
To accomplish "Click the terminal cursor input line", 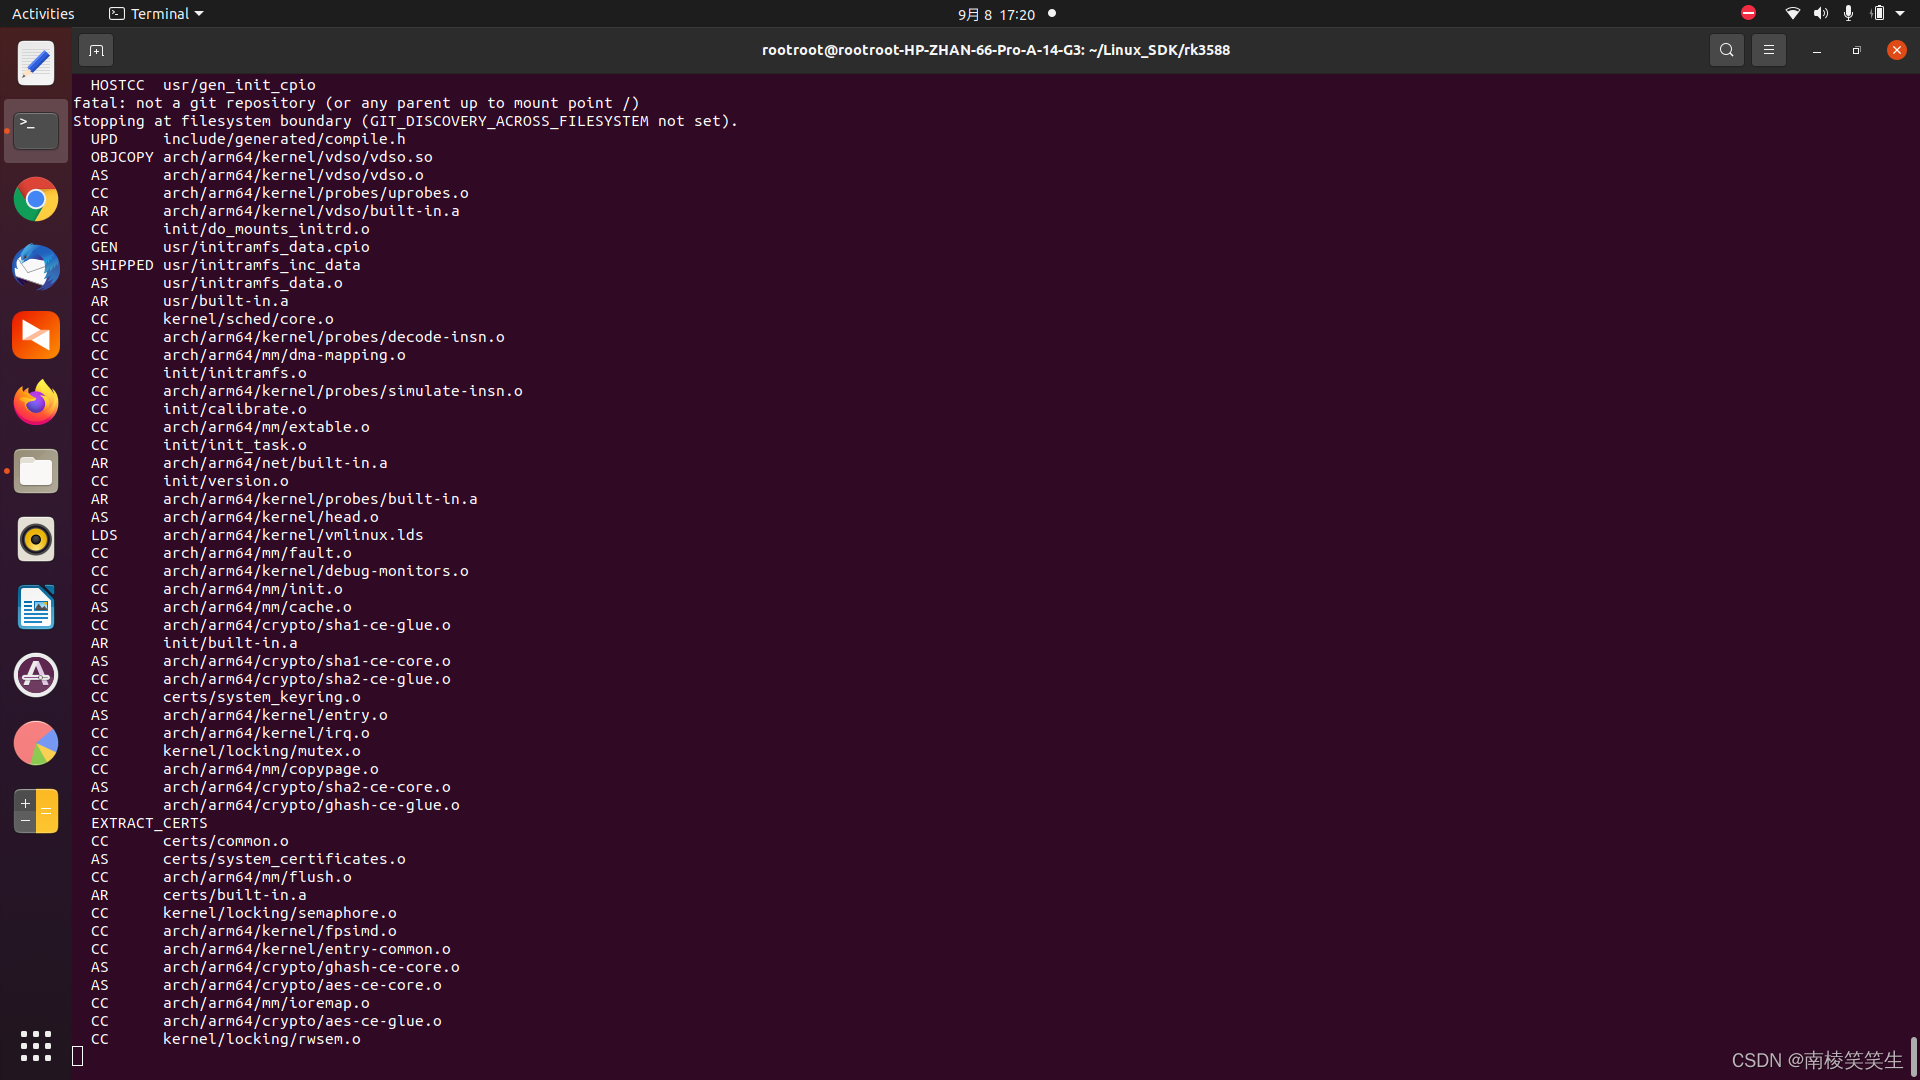I will [x=78, y=1056].
